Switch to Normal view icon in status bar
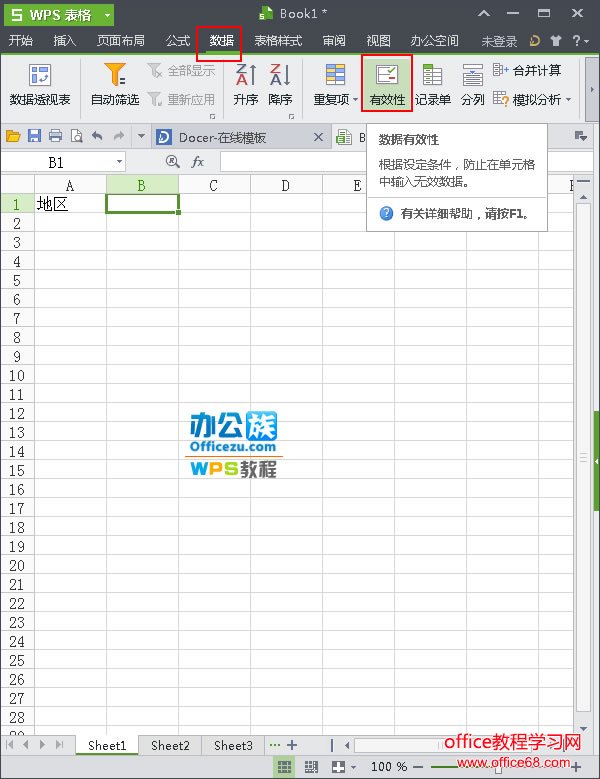 284,767
